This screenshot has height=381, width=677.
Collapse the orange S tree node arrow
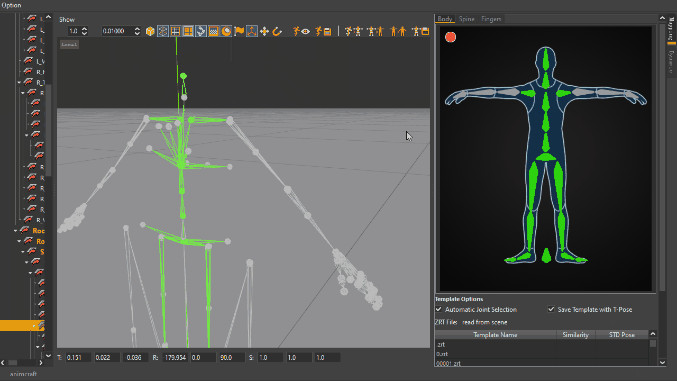[23, 251]
